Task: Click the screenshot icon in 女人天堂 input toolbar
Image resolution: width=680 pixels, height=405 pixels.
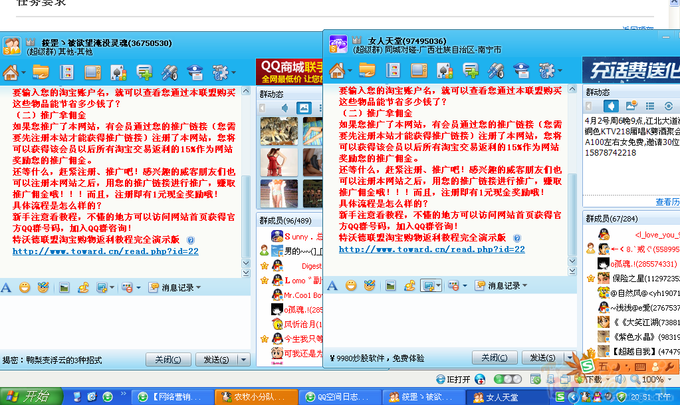Action: pyautogui.click(x=428, y=285)
